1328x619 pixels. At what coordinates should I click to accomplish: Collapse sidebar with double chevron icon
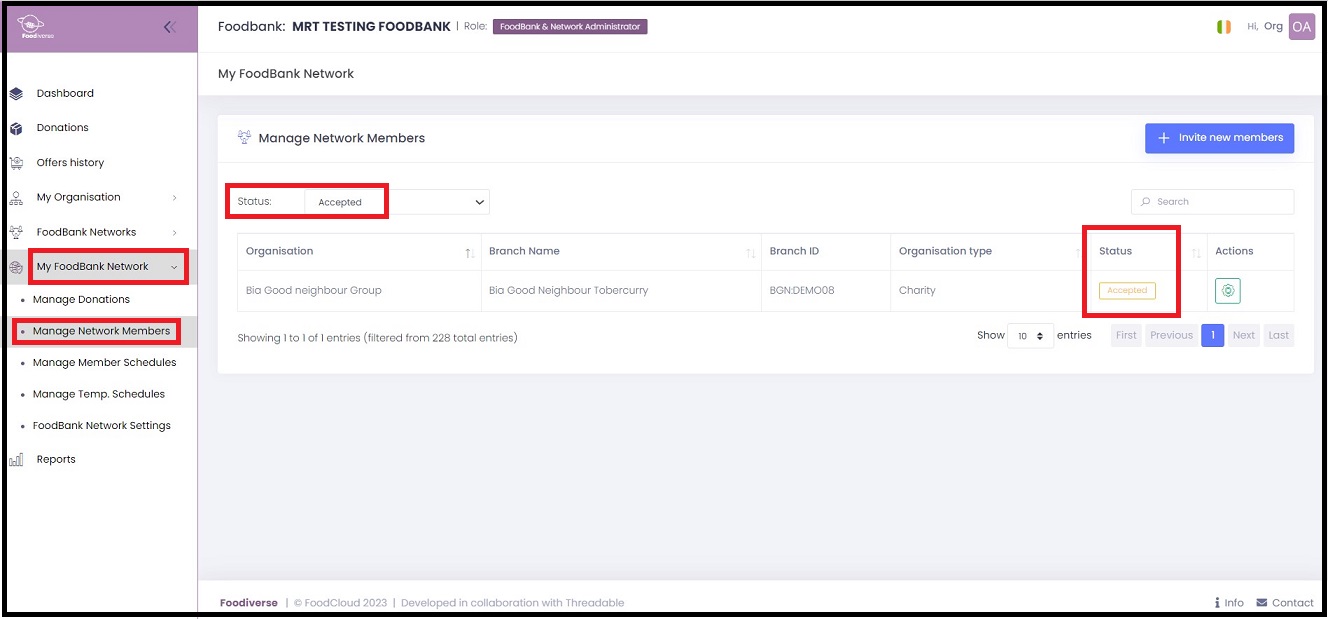[170, 27]
